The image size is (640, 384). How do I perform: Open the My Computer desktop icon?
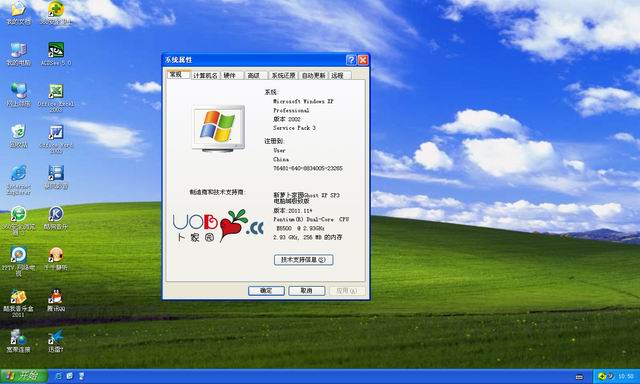18,54
